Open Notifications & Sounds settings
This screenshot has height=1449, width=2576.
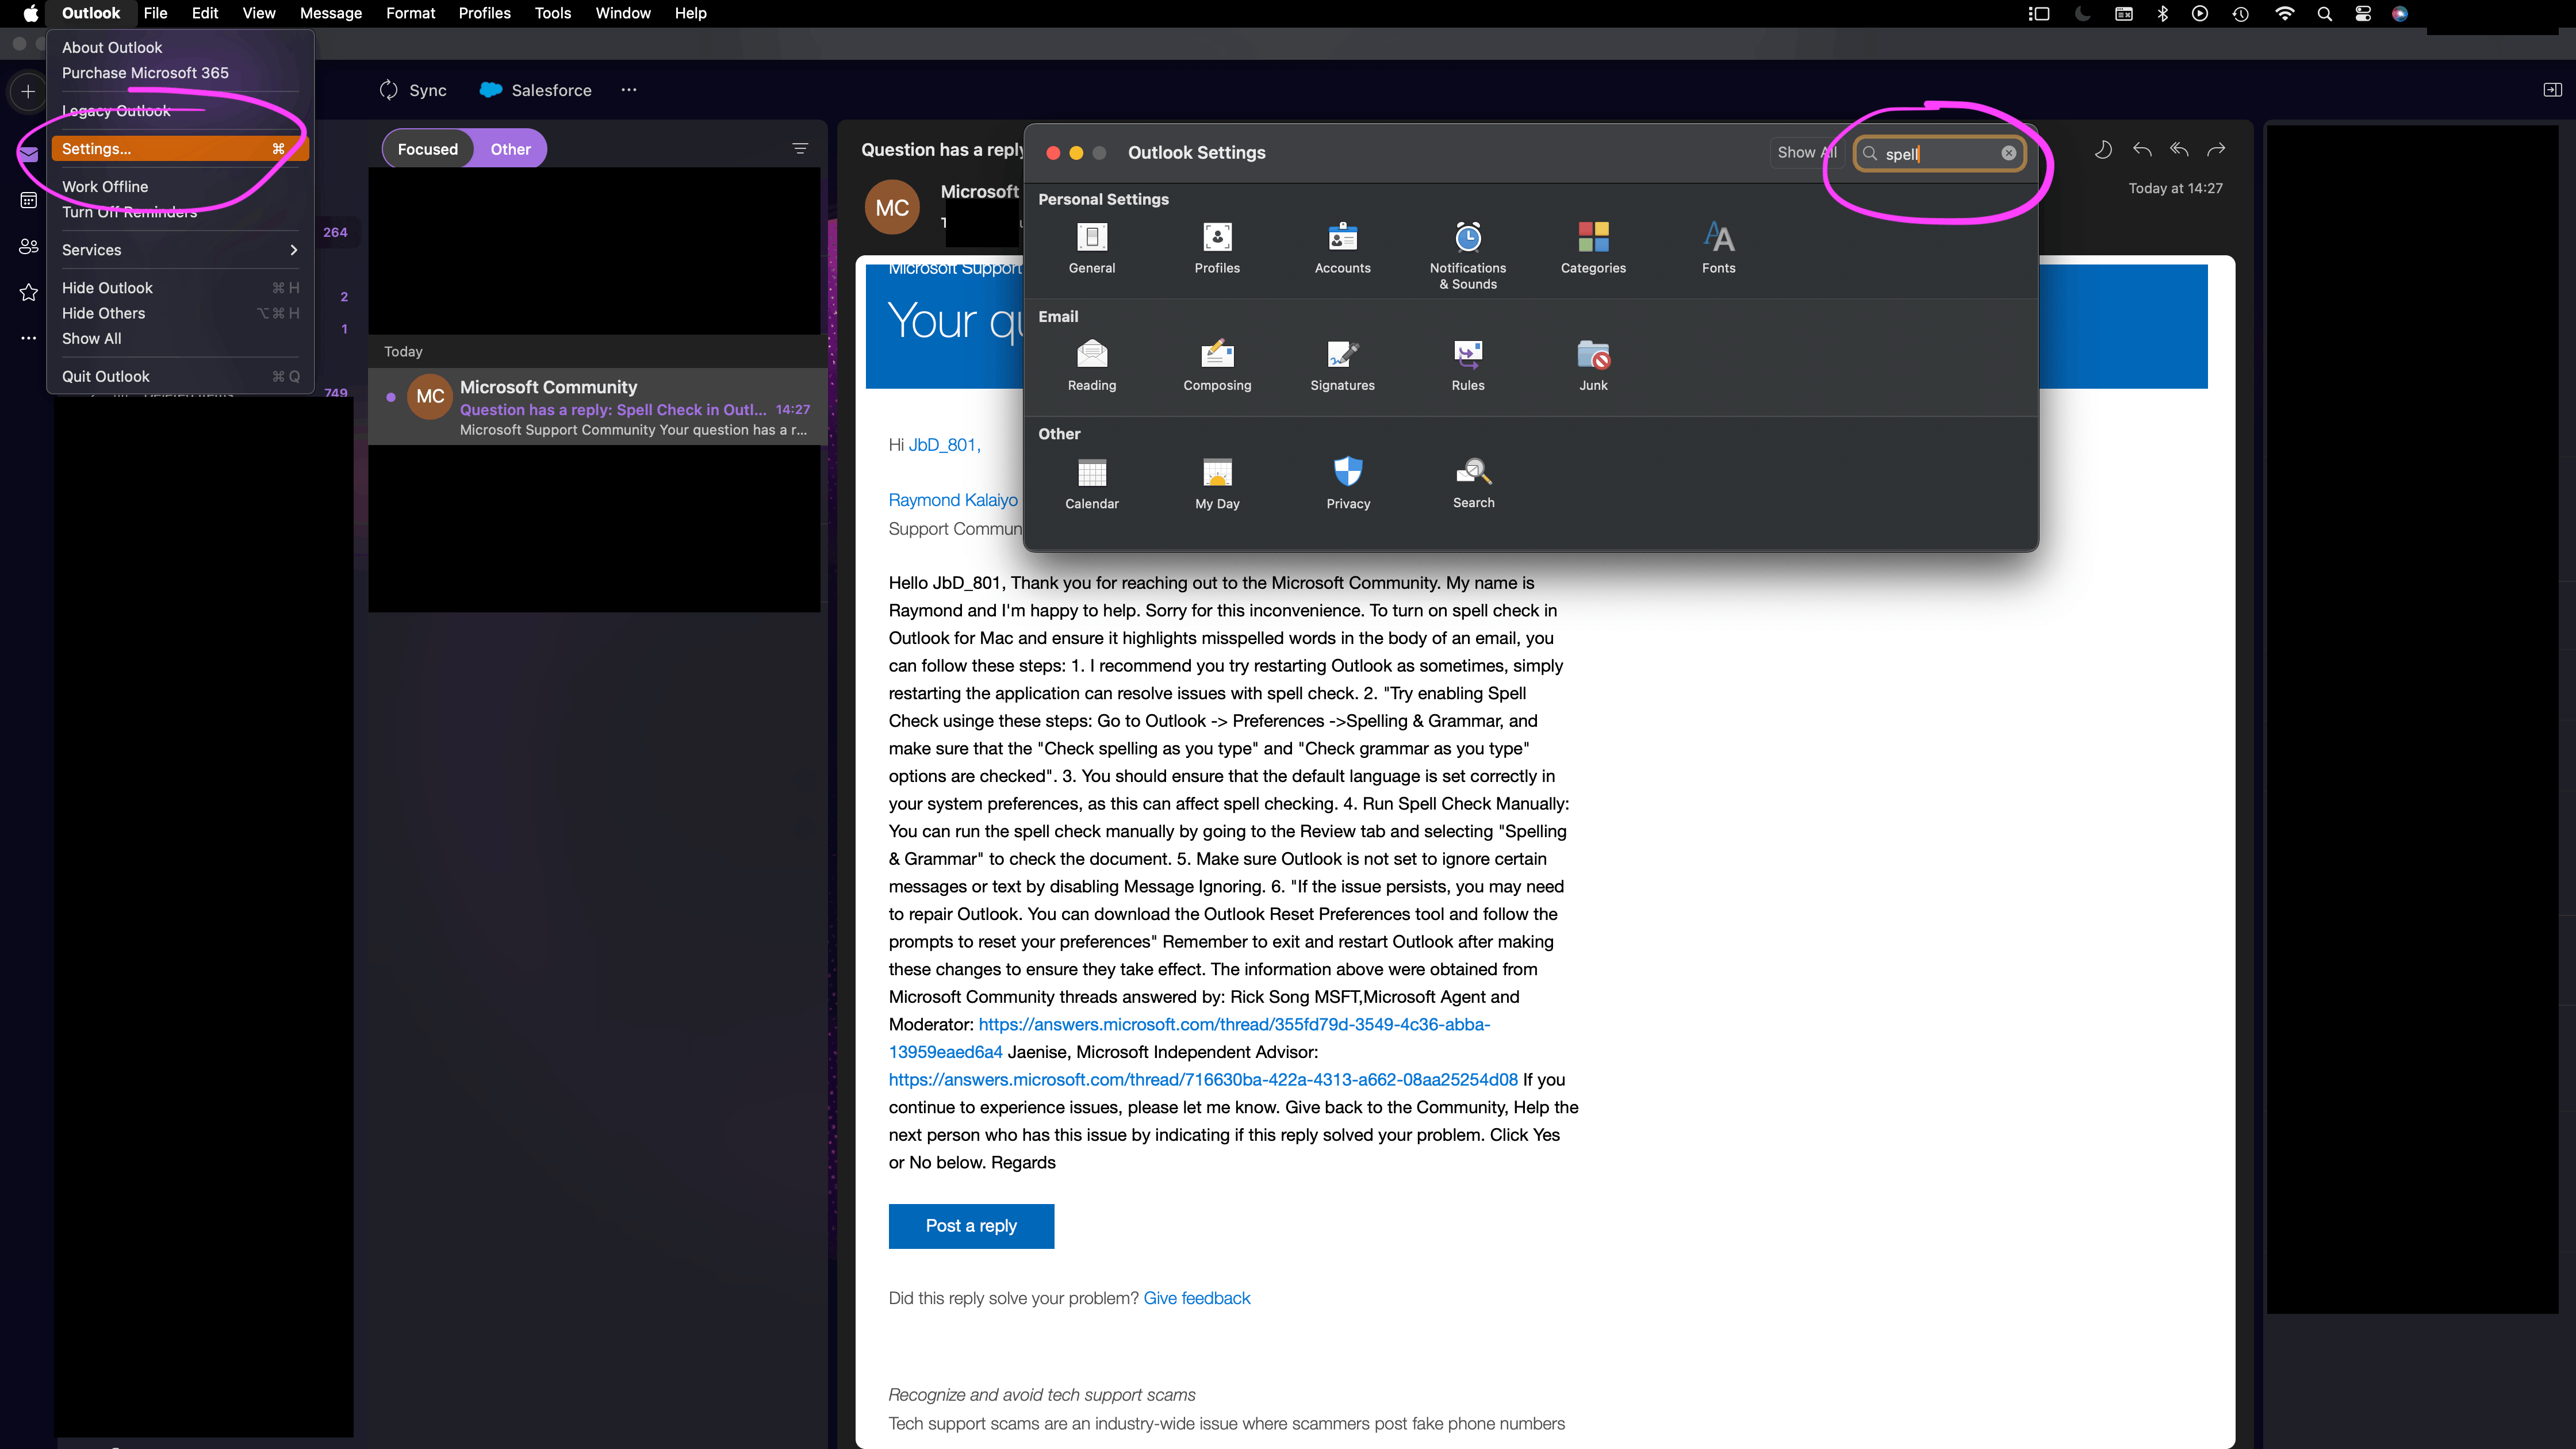tap(1467, 255)
